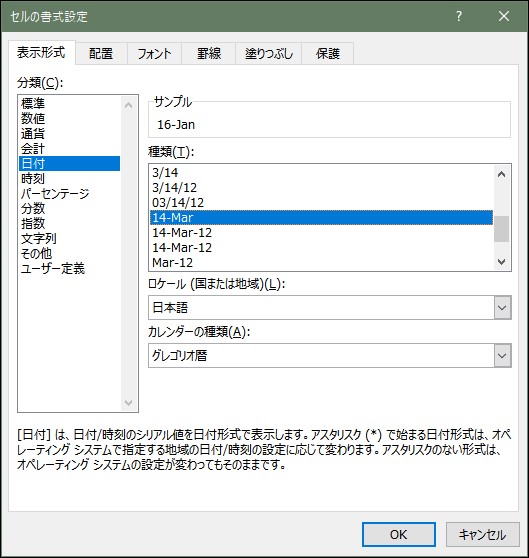This screenshot has height=558, width=529.
Task: Select the 表示形式 tab
Action: pyautogui.click(x=41, y=52)
